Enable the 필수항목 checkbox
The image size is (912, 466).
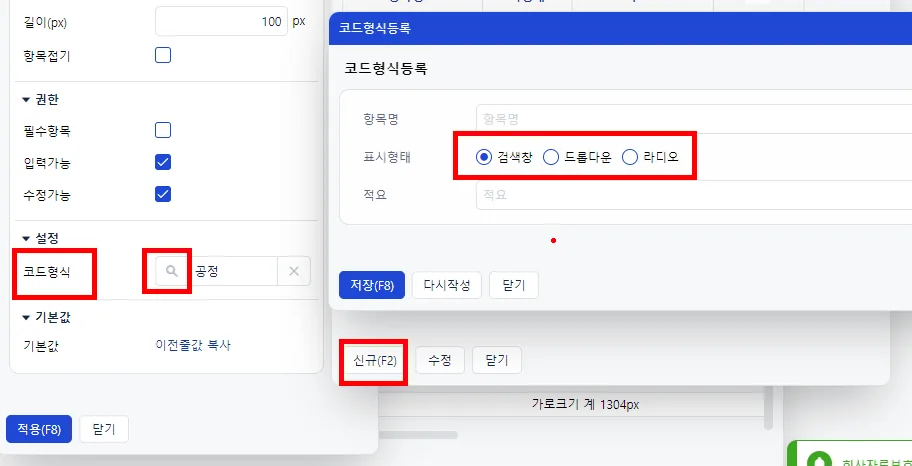[x=163, y=130]
